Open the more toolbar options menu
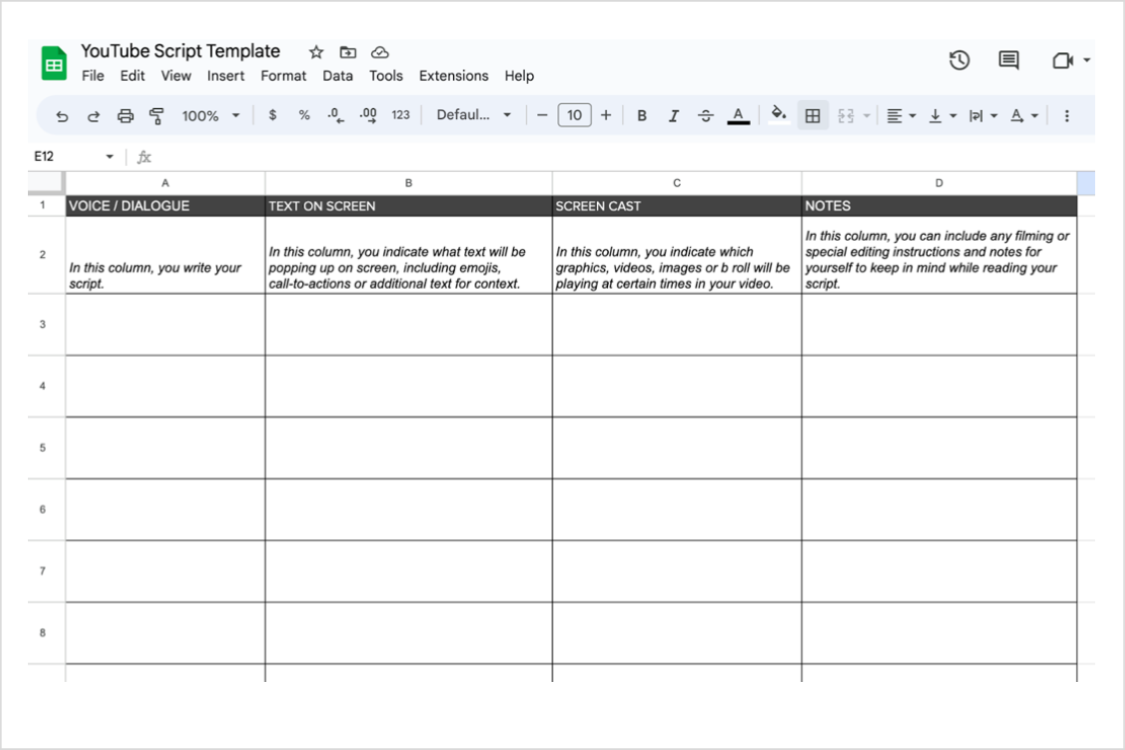Image resolution: width=1125 pixels, height=750 pixels. 1067,116
